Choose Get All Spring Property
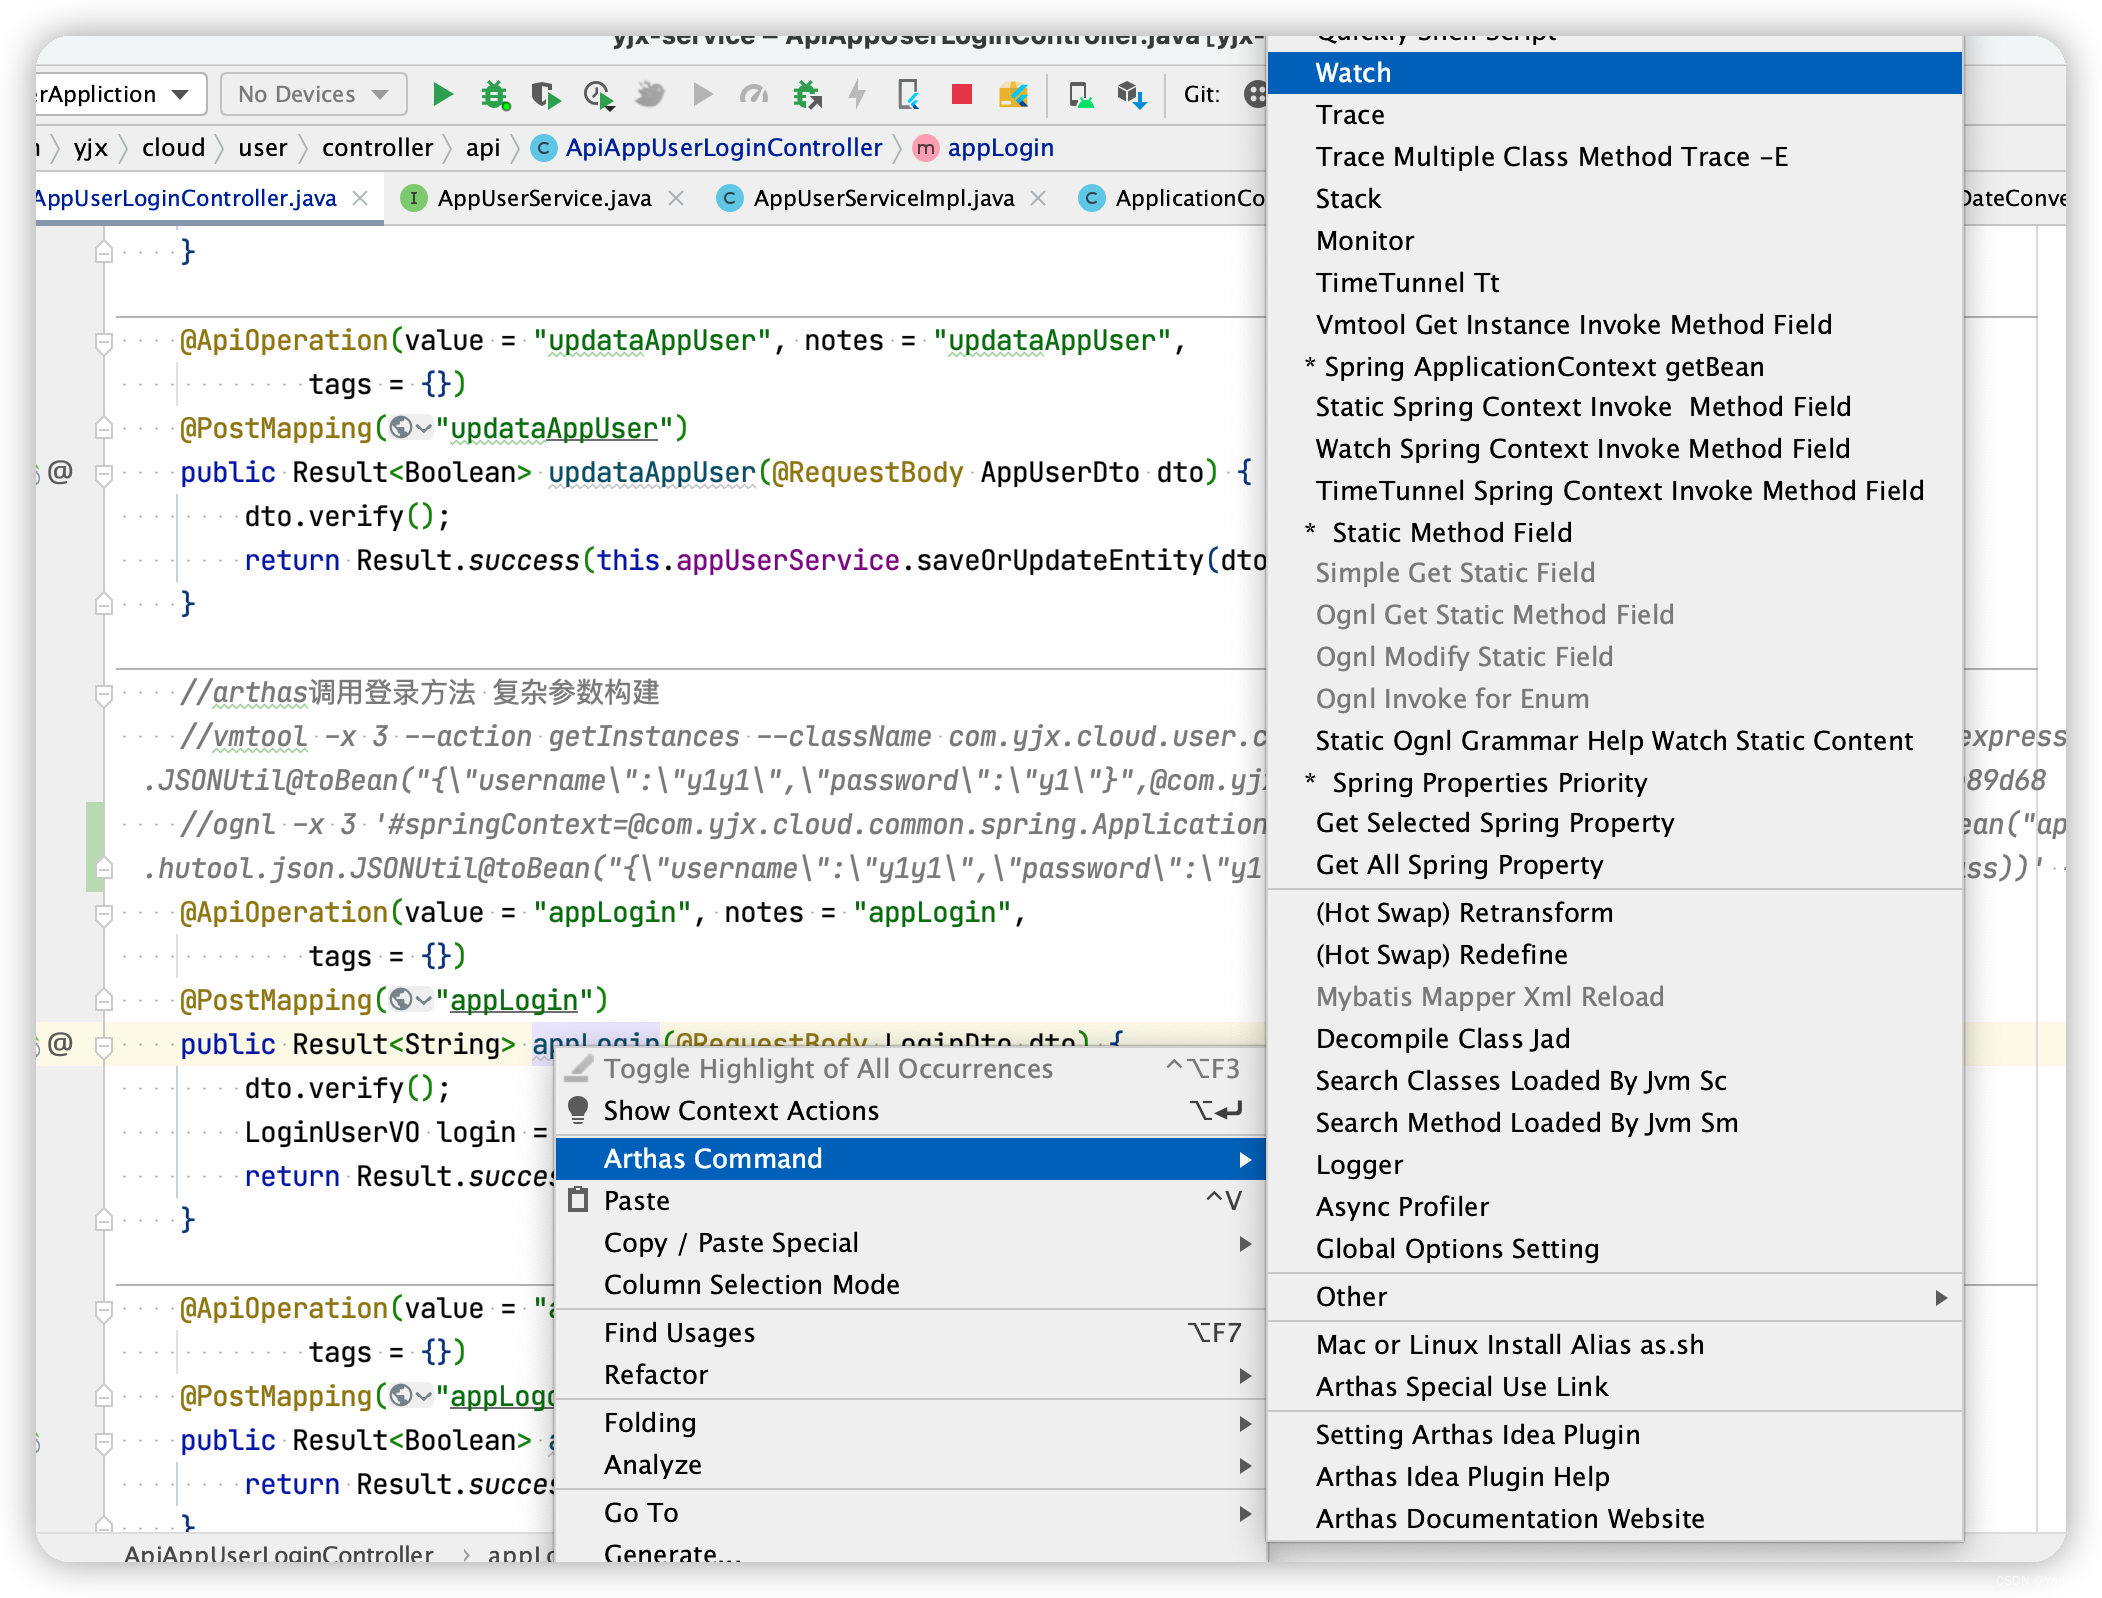Screen dimensions: 2102x1598 pyautogui.click(x=1614, y=865)
